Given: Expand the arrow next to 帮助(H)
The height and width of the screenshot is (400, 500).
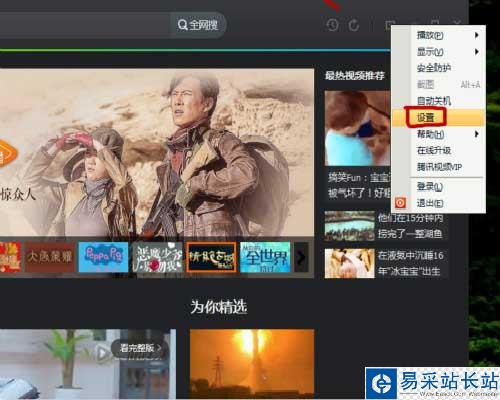Looking at the screenshot, I should 477,134.
